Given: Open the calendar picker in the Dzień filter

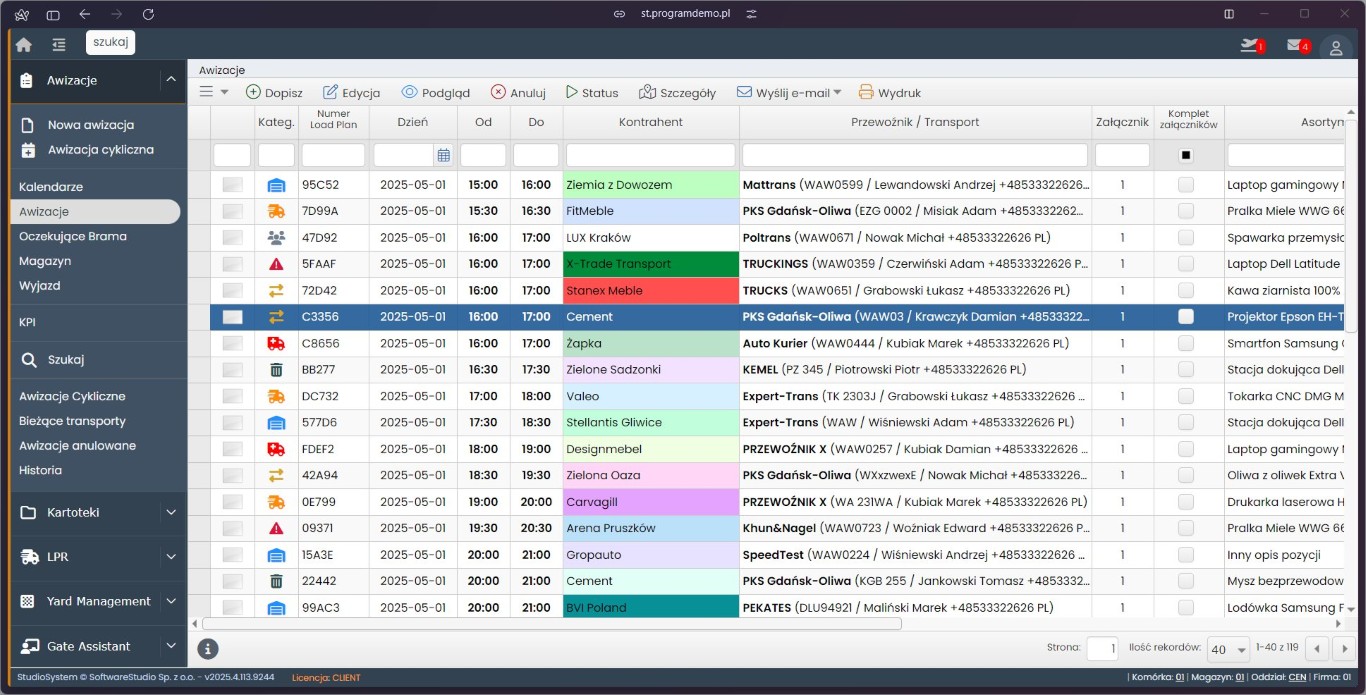Looking at the screenshot, I should tap(443, 155).
